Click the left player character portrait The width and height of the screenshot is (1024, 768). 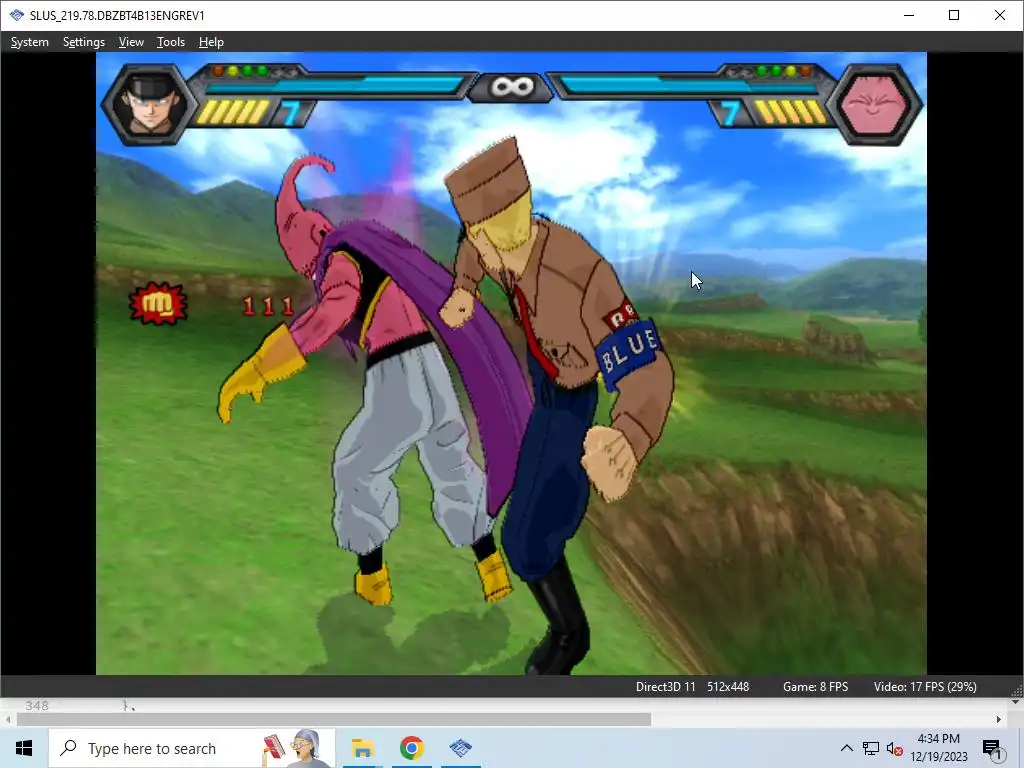[x=150, y=104]
